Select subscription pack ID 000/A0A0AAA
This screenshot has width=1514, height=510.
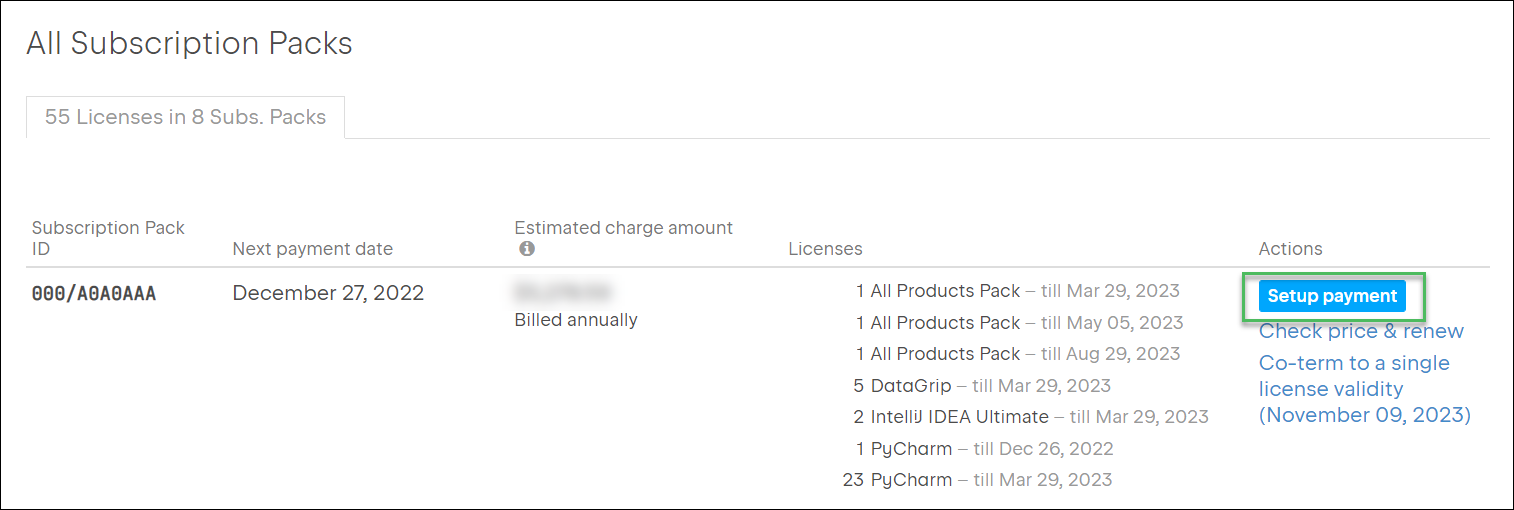(x=94, y=294)
